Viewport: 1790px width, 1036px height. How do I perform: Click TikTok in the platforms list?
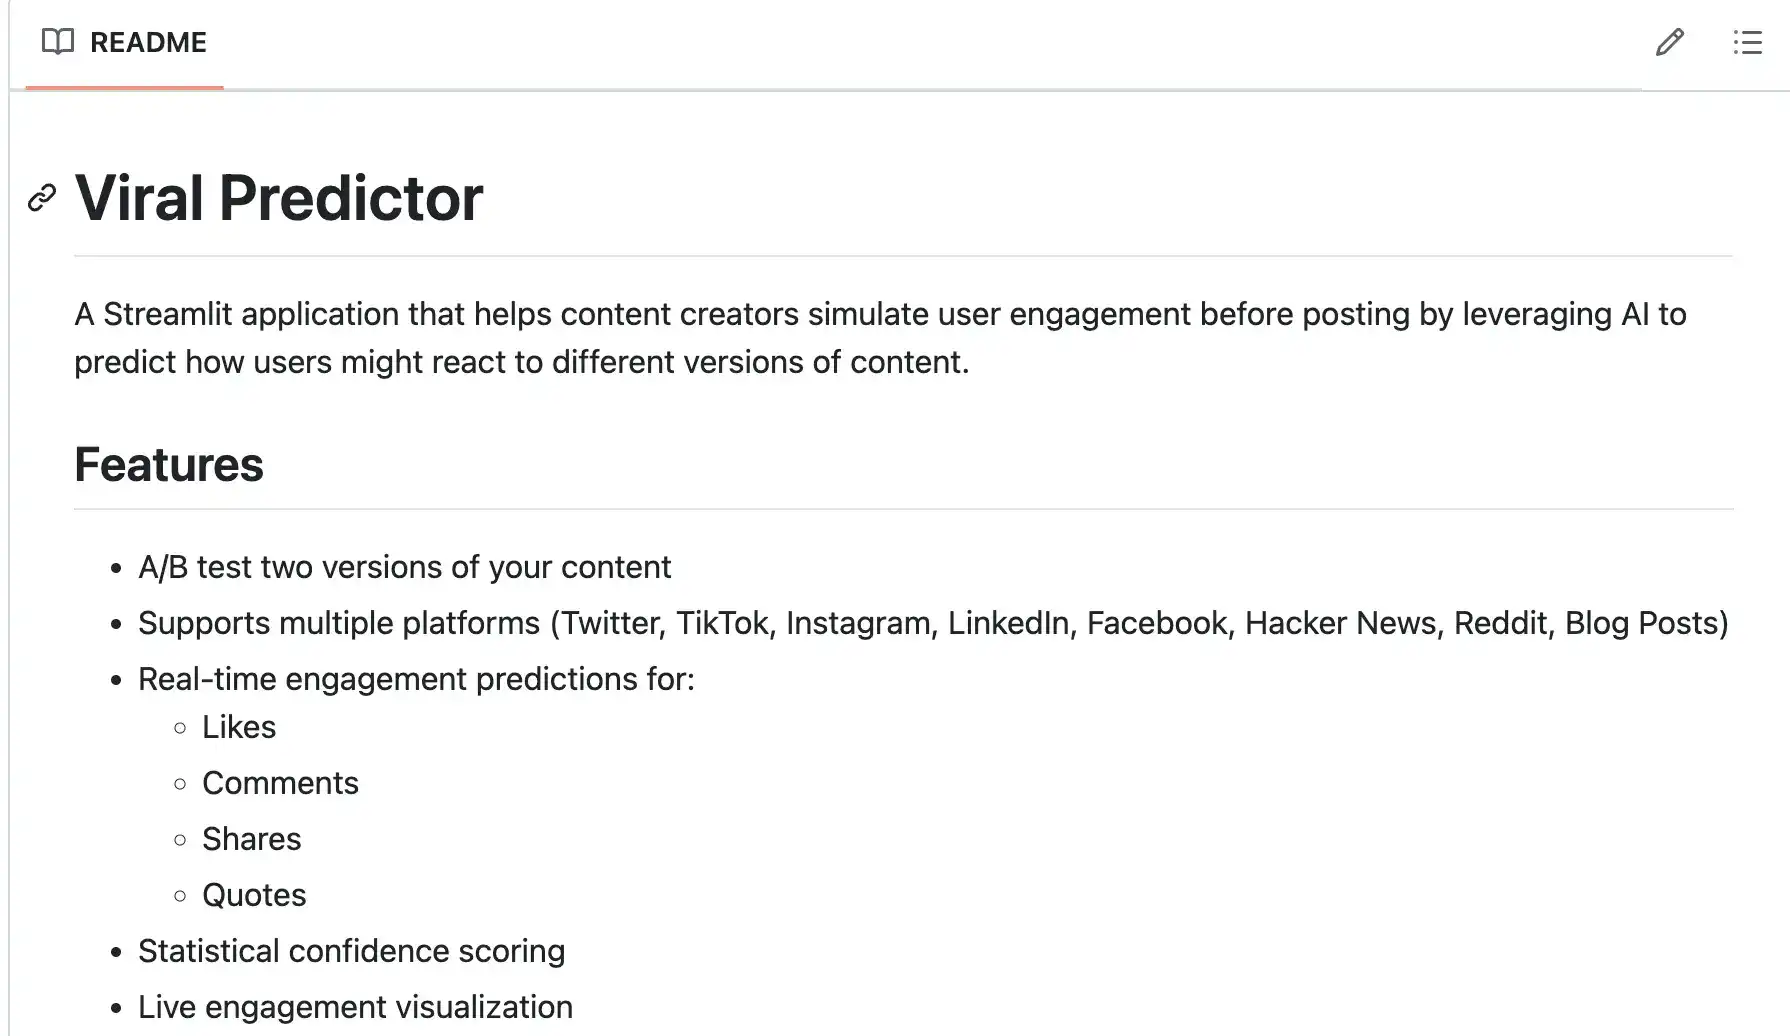tap(722, 623)
